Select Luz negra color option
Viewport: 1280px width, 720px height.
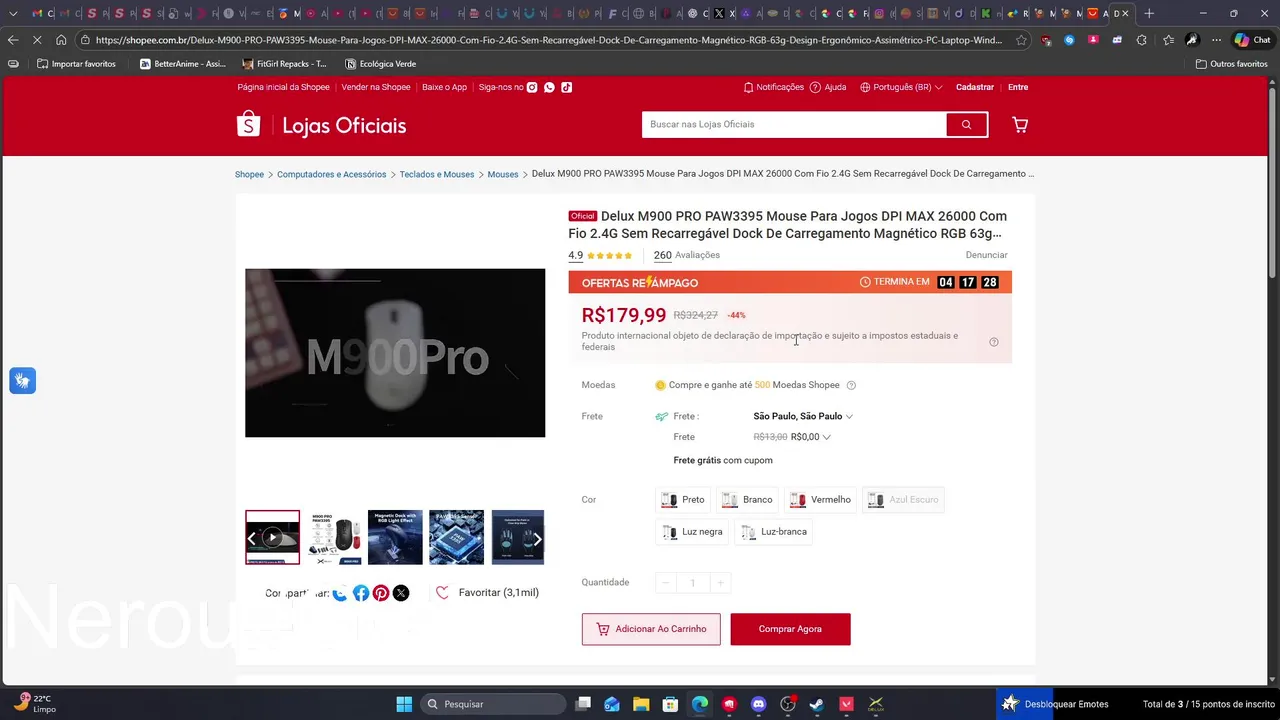692,532
